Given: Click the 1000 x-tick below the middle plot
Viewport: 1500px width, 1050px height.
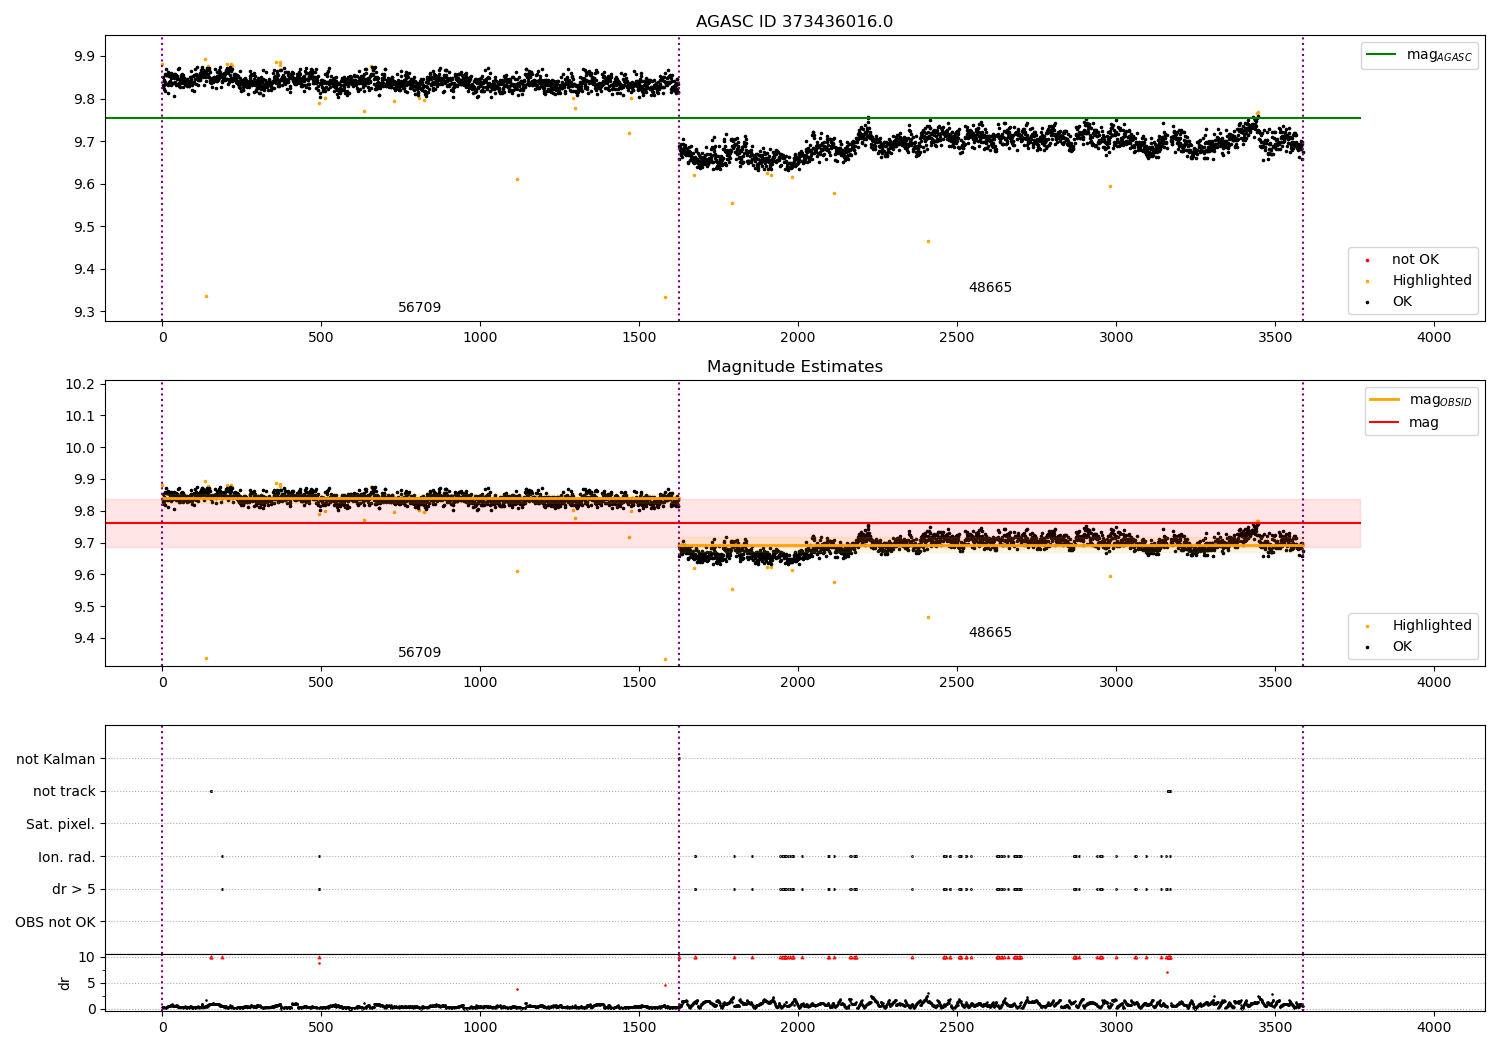Looking at the screenshot, I should tap(480, 683).
